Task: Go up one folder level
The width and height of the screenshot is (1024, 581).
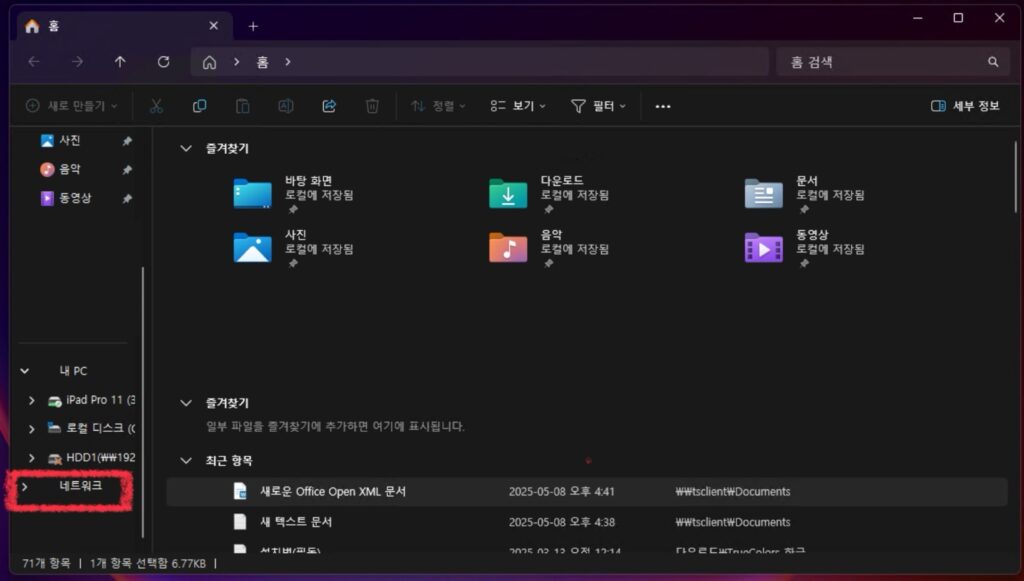Action: click(x=120, y=61)
